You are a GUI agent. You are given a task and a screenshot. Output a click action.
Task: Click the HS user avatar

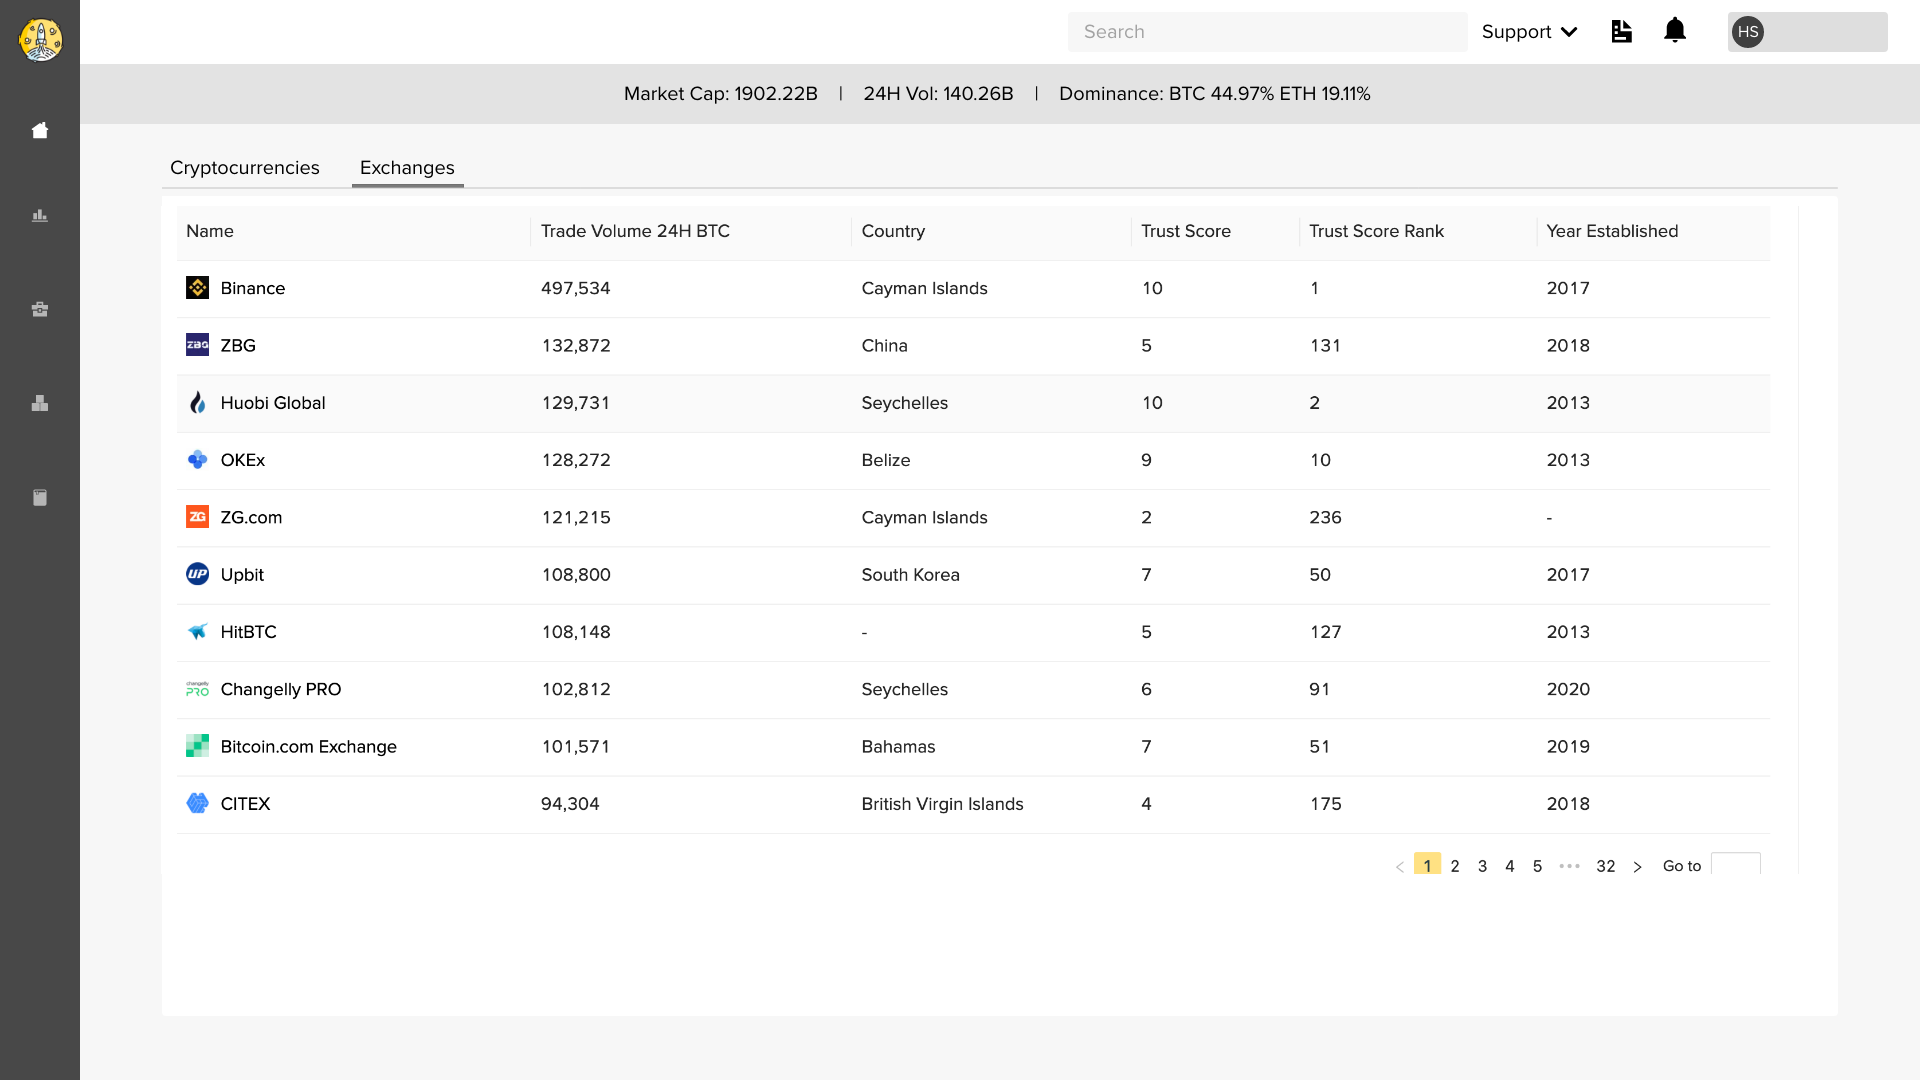tap(1747, 32)
